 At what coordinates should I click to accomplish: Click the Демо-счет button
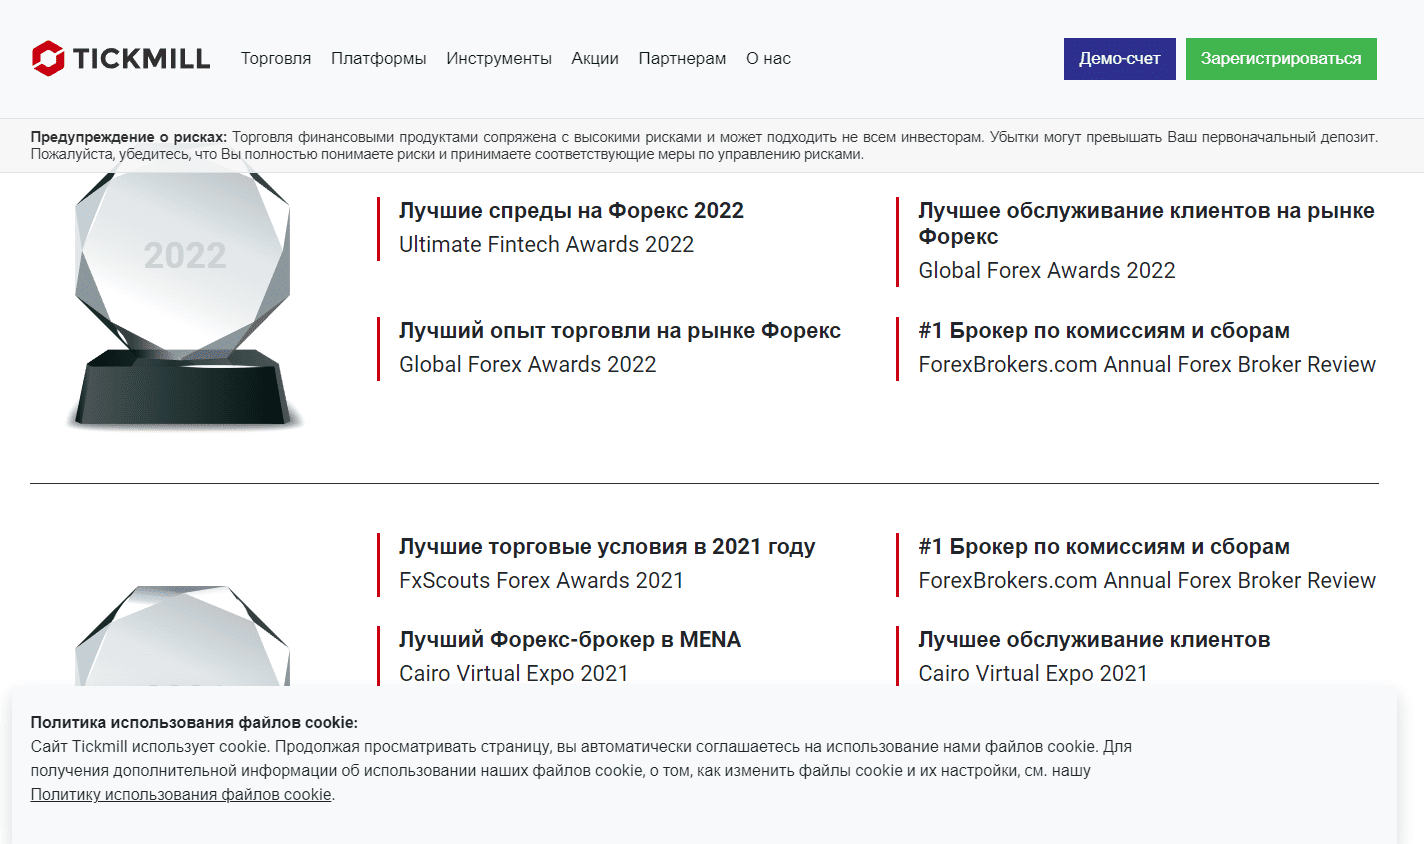point(1120,59)
